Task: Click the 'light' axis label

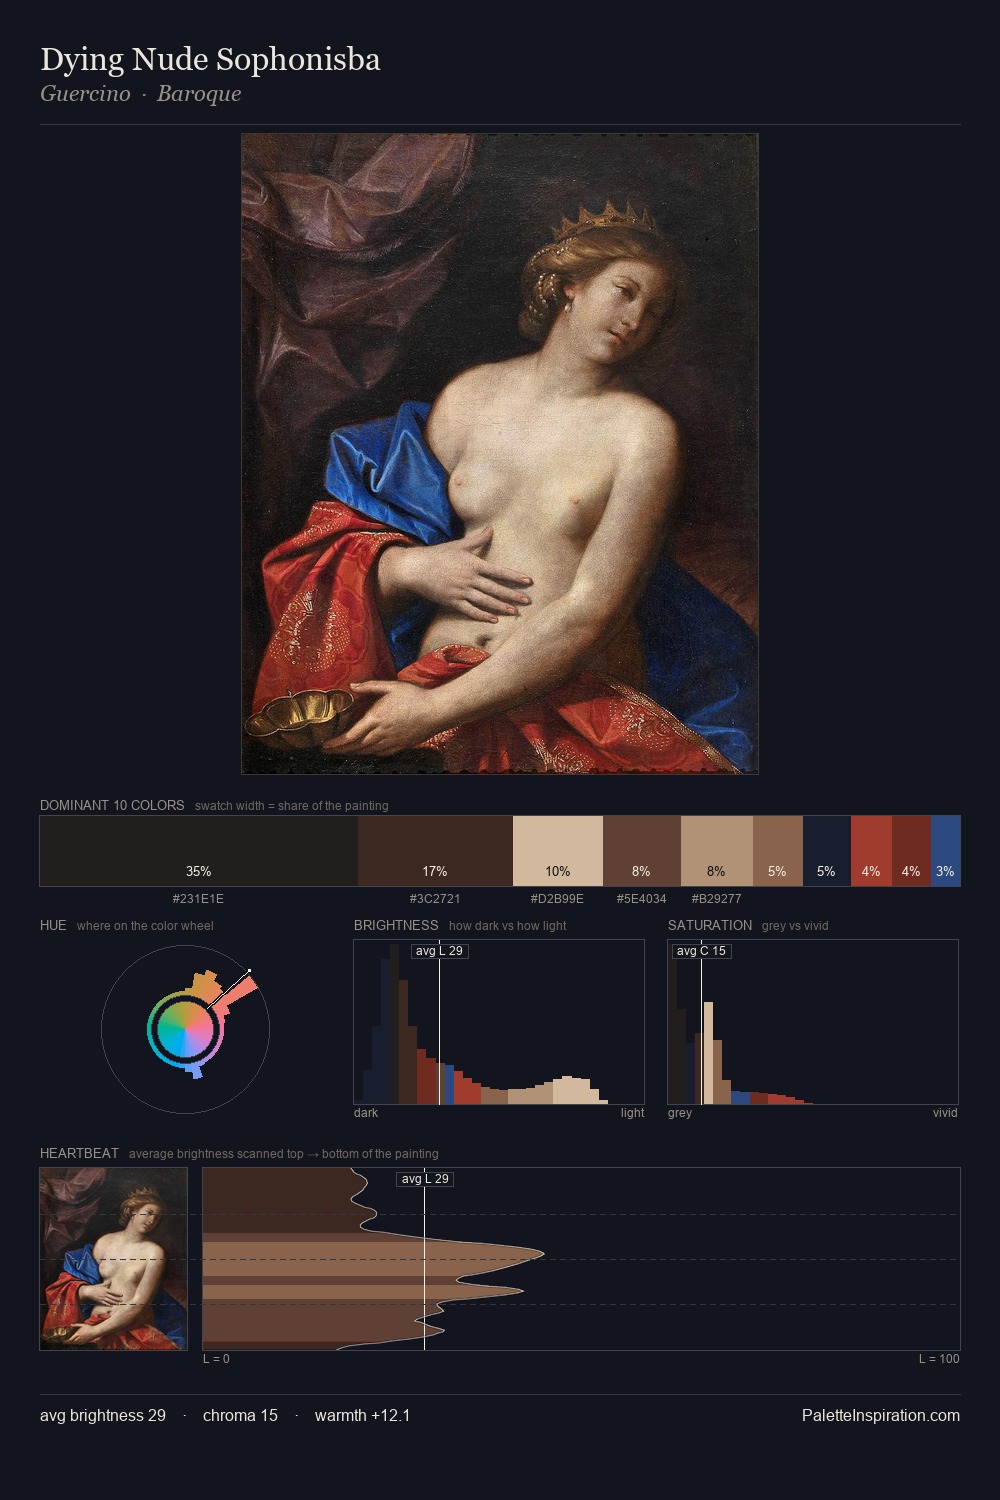Action: pos(633,1112)
